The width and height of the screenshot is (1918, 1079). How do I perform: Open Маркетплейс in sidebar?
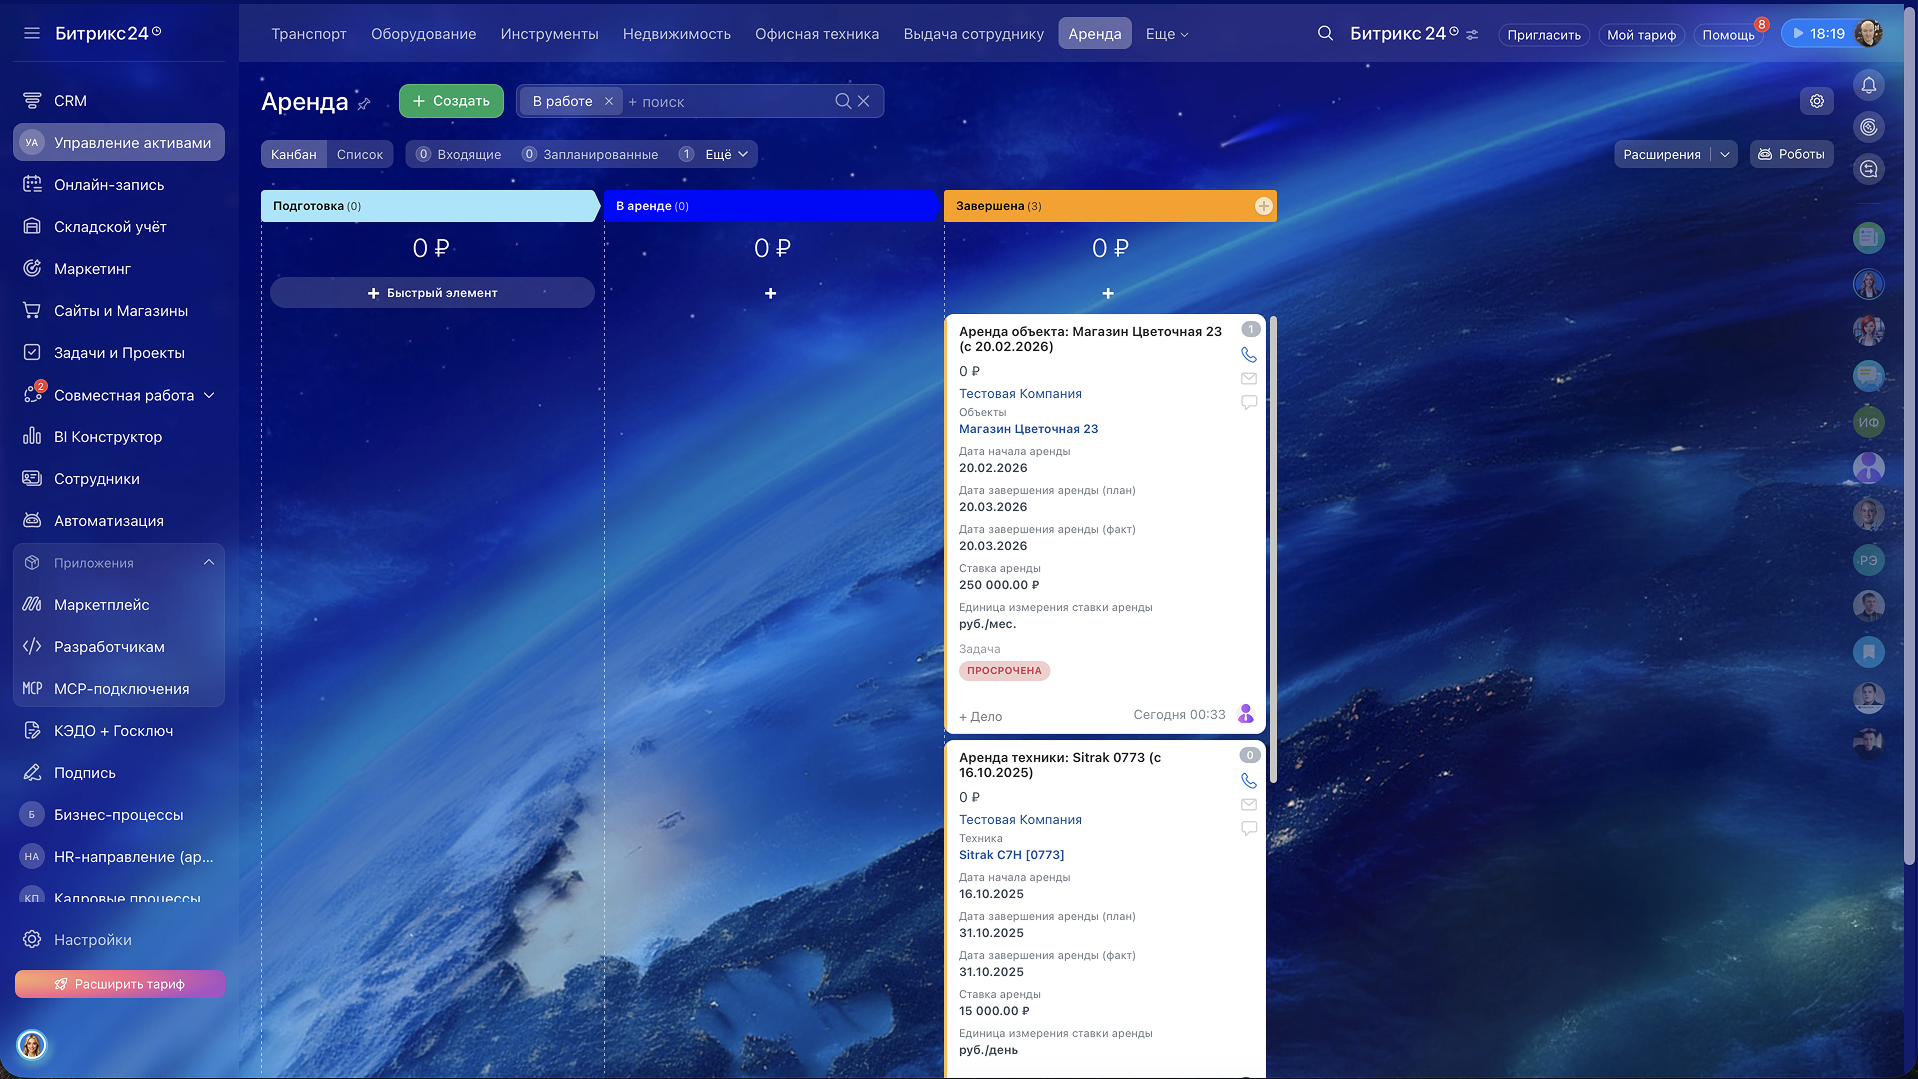click(x=119, y=605)
